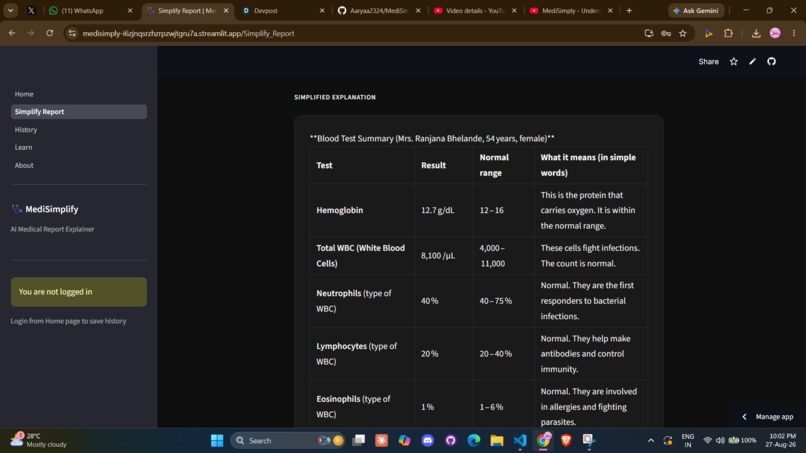Click the Share button in Streamlit toolbar
806x453 pixels.
click(708, 62)
